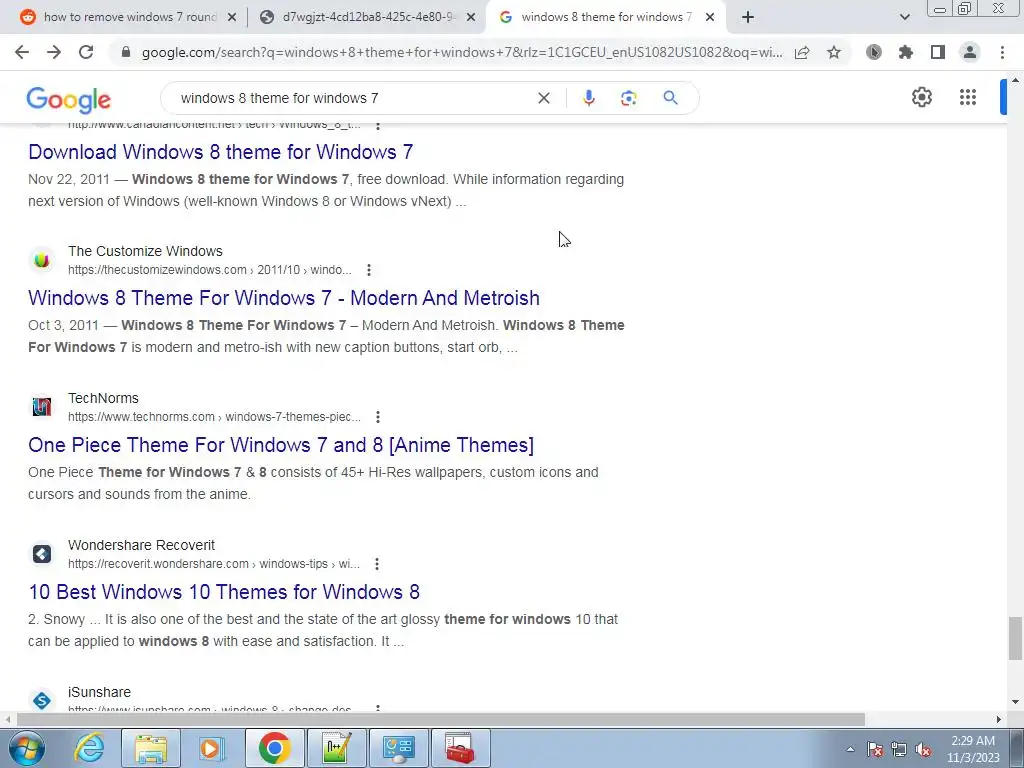Click the technorms.com URL breadcrumb
Screen dimensions: 1024x768
tap(214, 417)
